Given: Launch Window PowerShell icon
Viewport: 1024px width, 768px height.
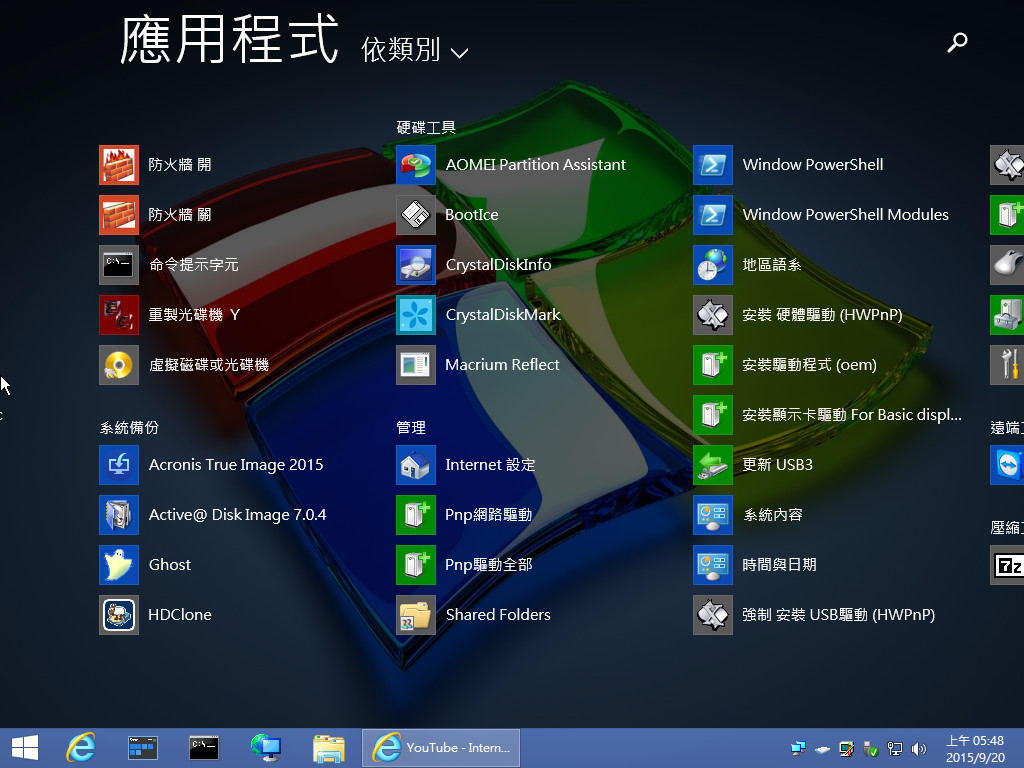Looking at the screenshot, I should click(713, 165).
